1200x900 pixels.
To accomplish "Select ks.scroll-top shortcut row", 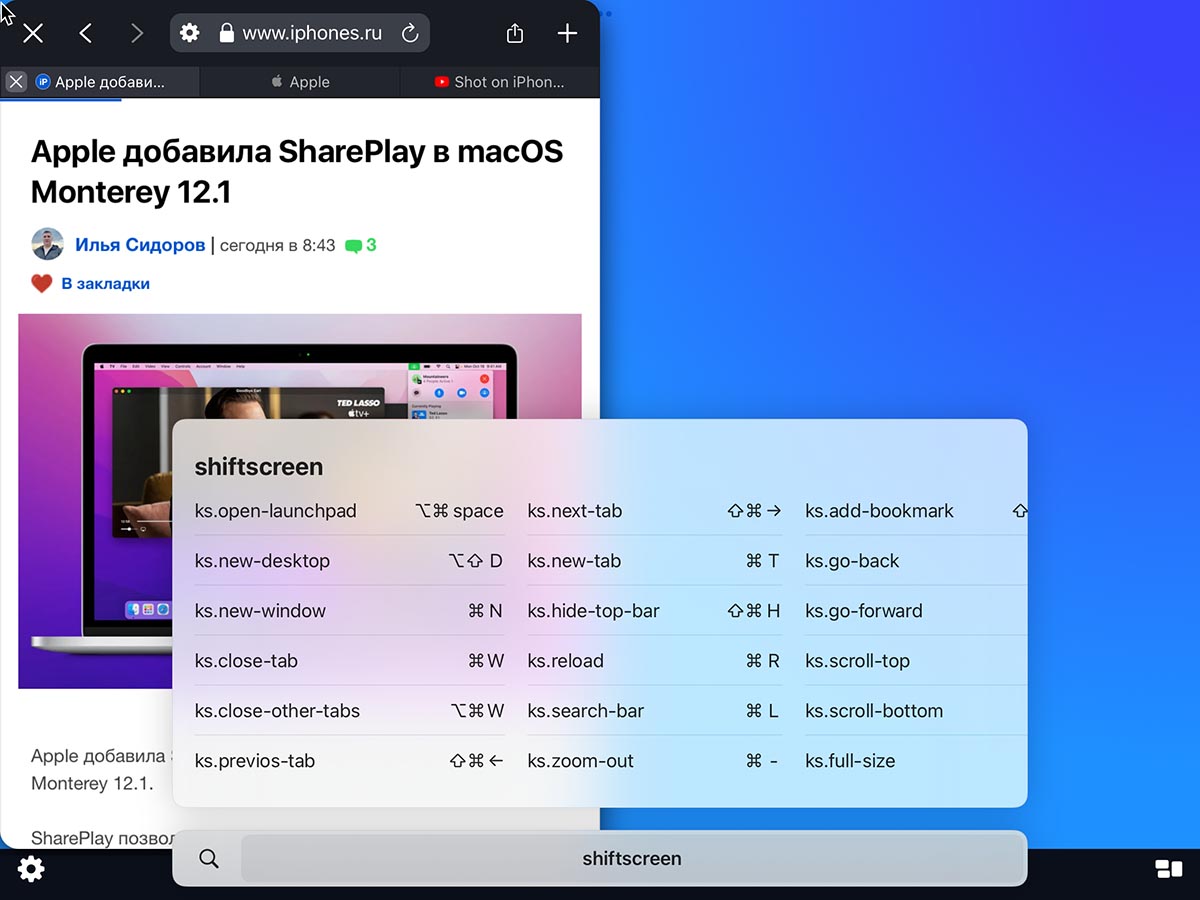I will (x=916, y=661).
